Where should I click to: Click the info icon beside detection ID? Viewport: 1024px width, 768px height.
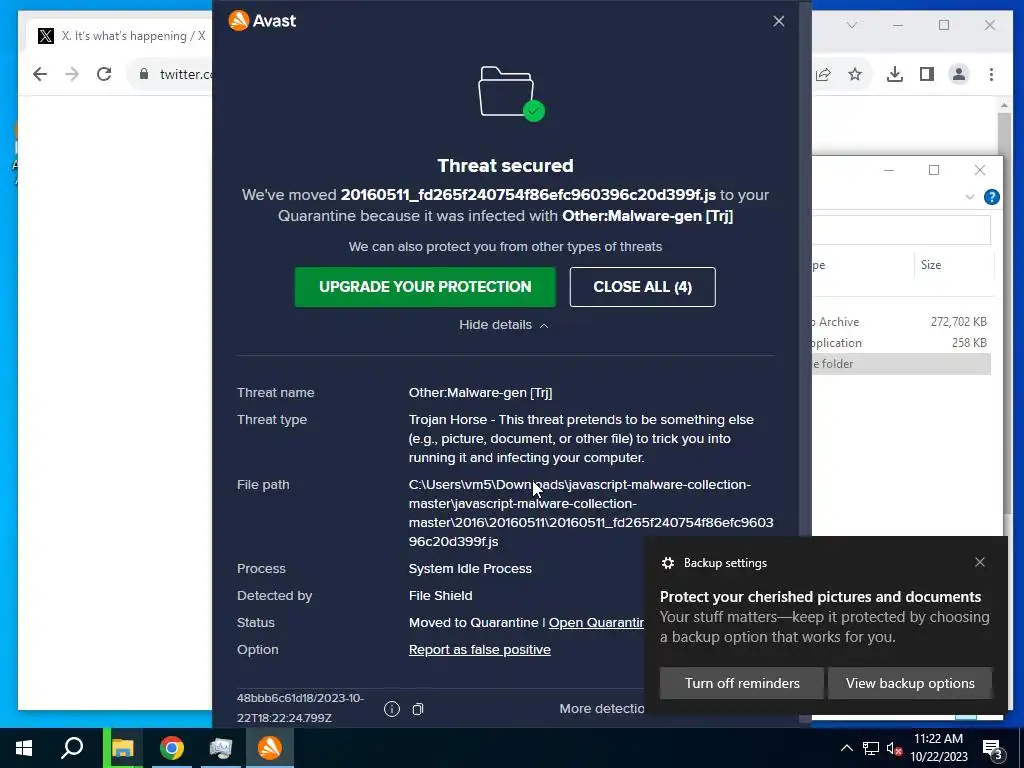coord(392,709)
